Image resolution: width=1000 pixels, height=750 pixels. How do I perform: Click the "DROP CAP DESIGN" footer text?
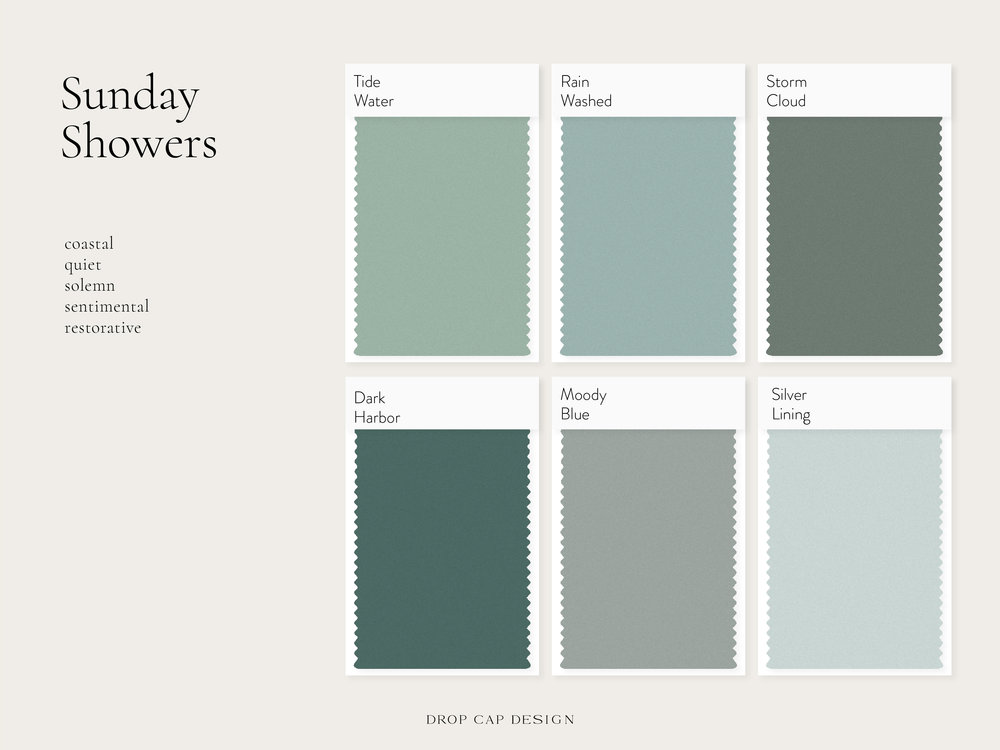coord(499,718)
